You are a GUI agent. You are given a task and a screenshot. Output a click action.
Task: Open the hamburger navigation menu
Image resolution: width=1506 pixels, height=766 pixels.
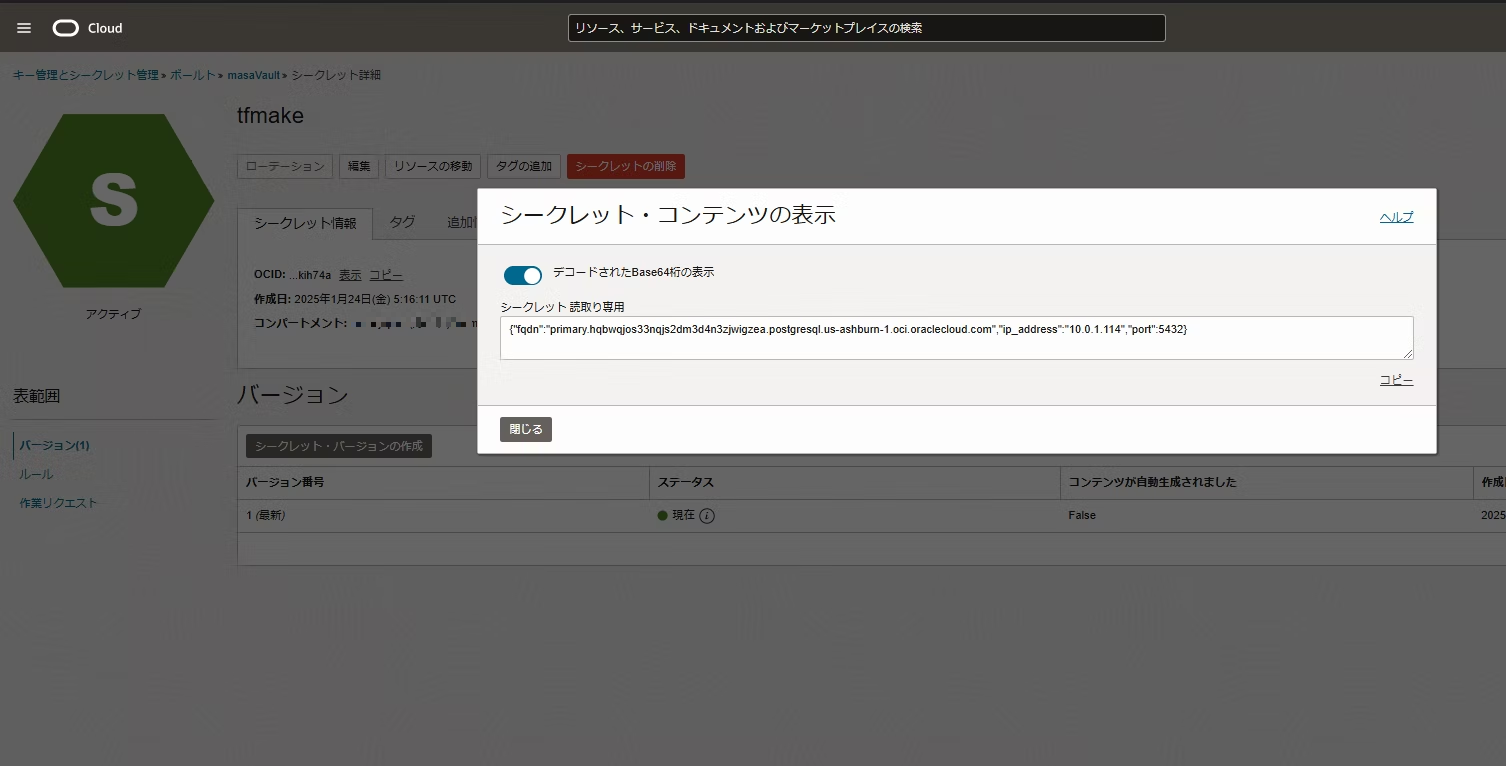24,28
